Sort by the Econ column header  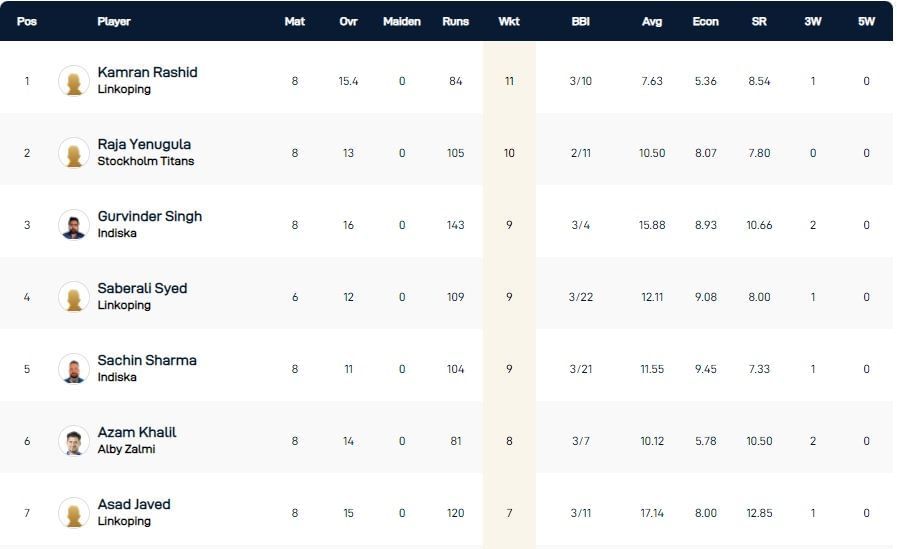click(705, 21)
